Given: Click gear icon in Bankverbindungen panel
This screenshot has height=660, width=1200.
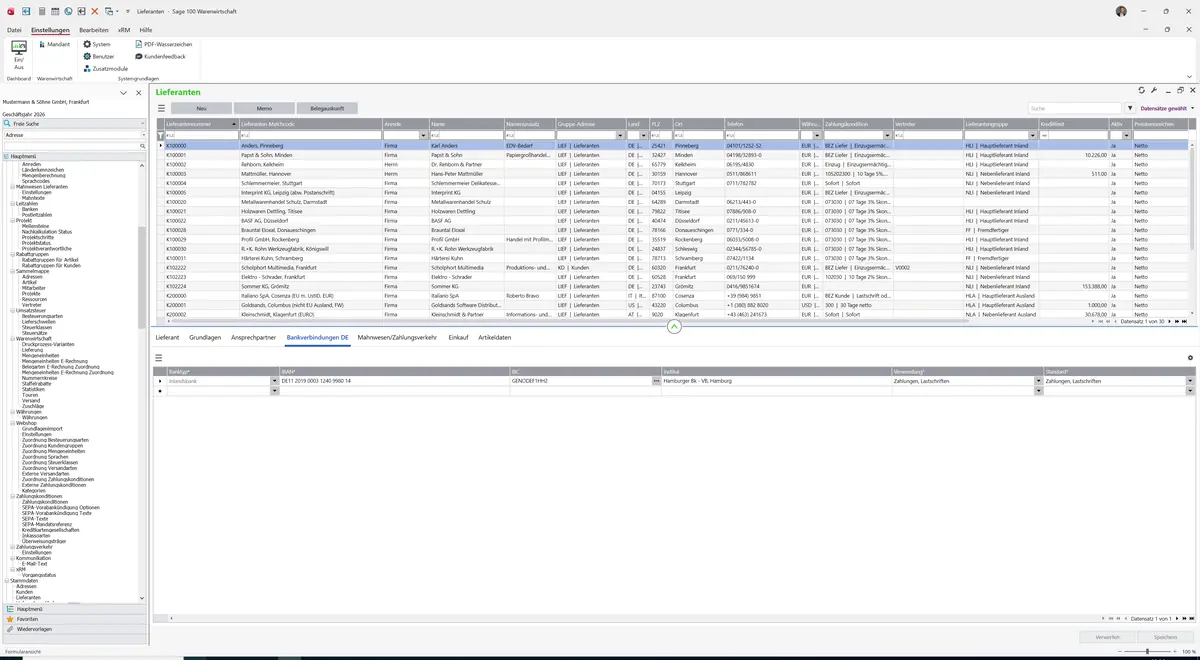Looking at the screenshot, I should 1190,357.
